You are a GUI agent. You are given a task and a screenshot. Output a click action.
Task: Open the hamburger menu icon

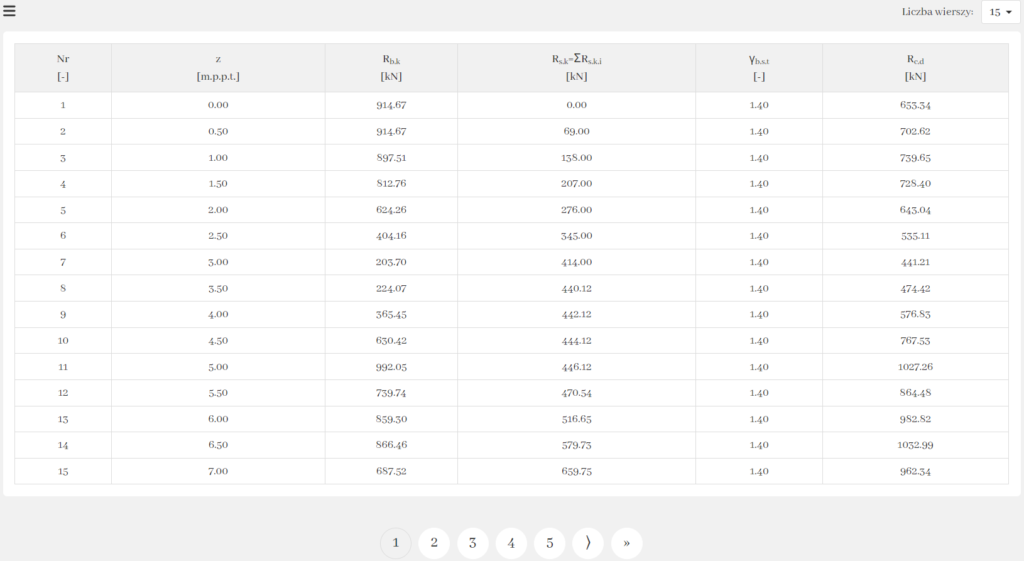9,12
